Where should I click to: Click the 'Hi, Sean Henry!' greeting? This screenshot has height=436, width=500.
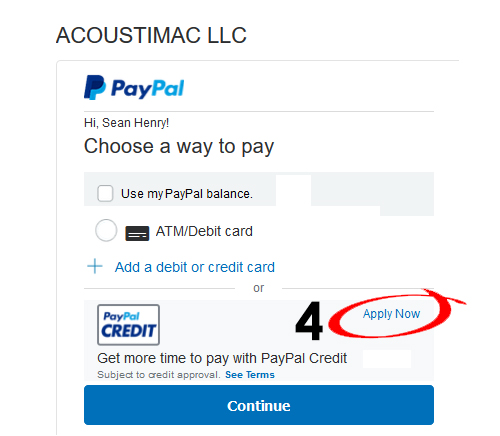[127, 123]
